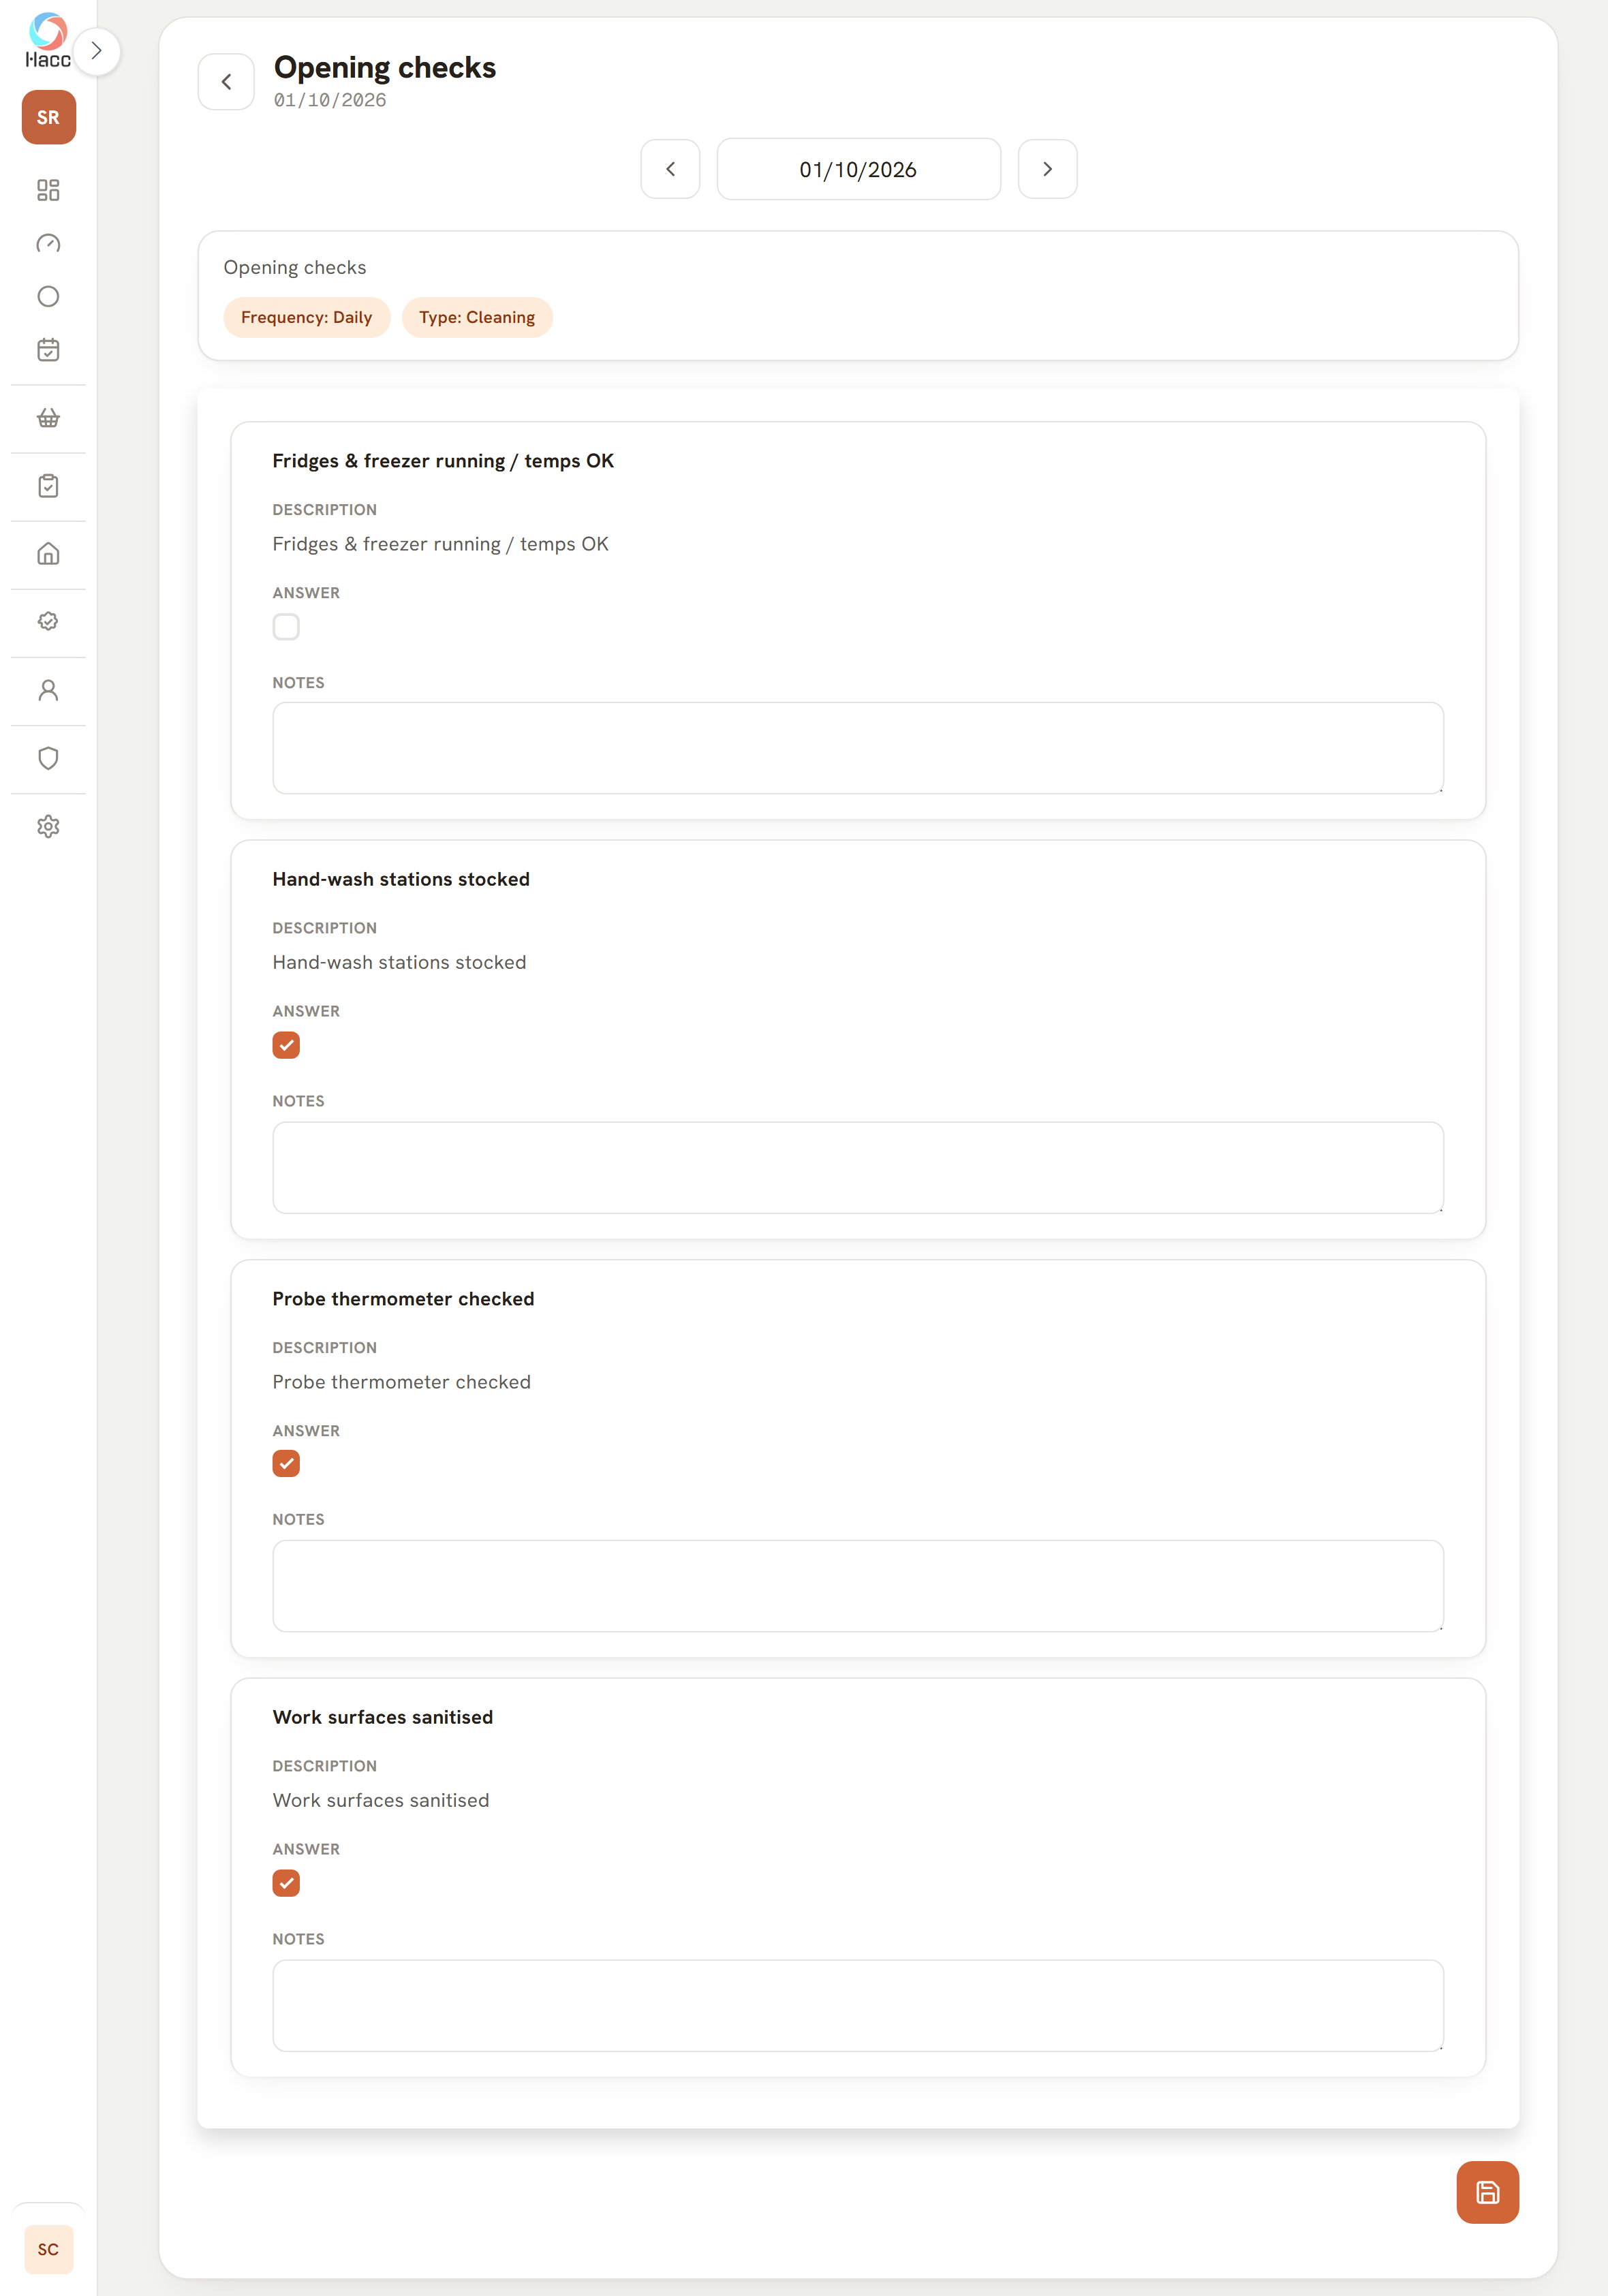Open the calendar check icon in the sidebar
1608x2296 pixels.
(x=48, y=349)
